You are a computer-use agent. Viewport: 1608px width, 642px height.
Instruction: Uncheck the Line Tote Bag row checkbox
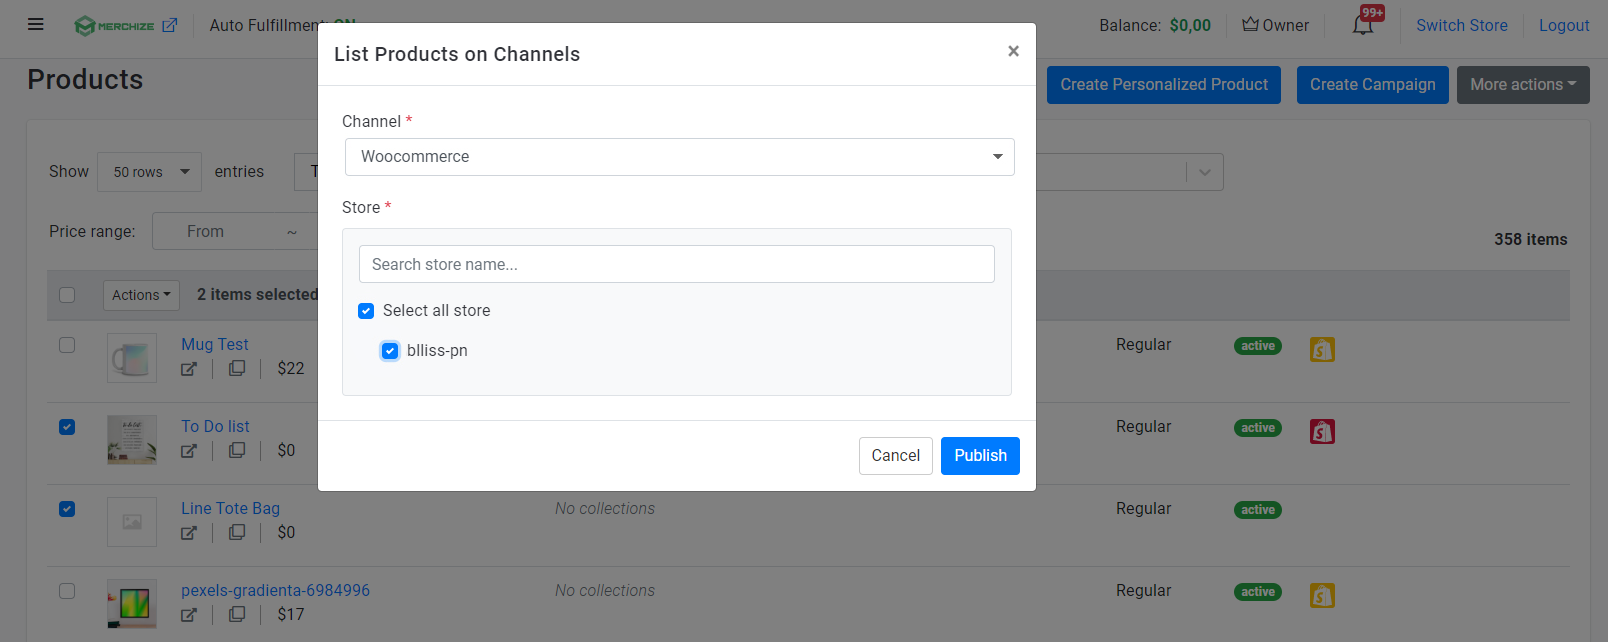[67, 509]
